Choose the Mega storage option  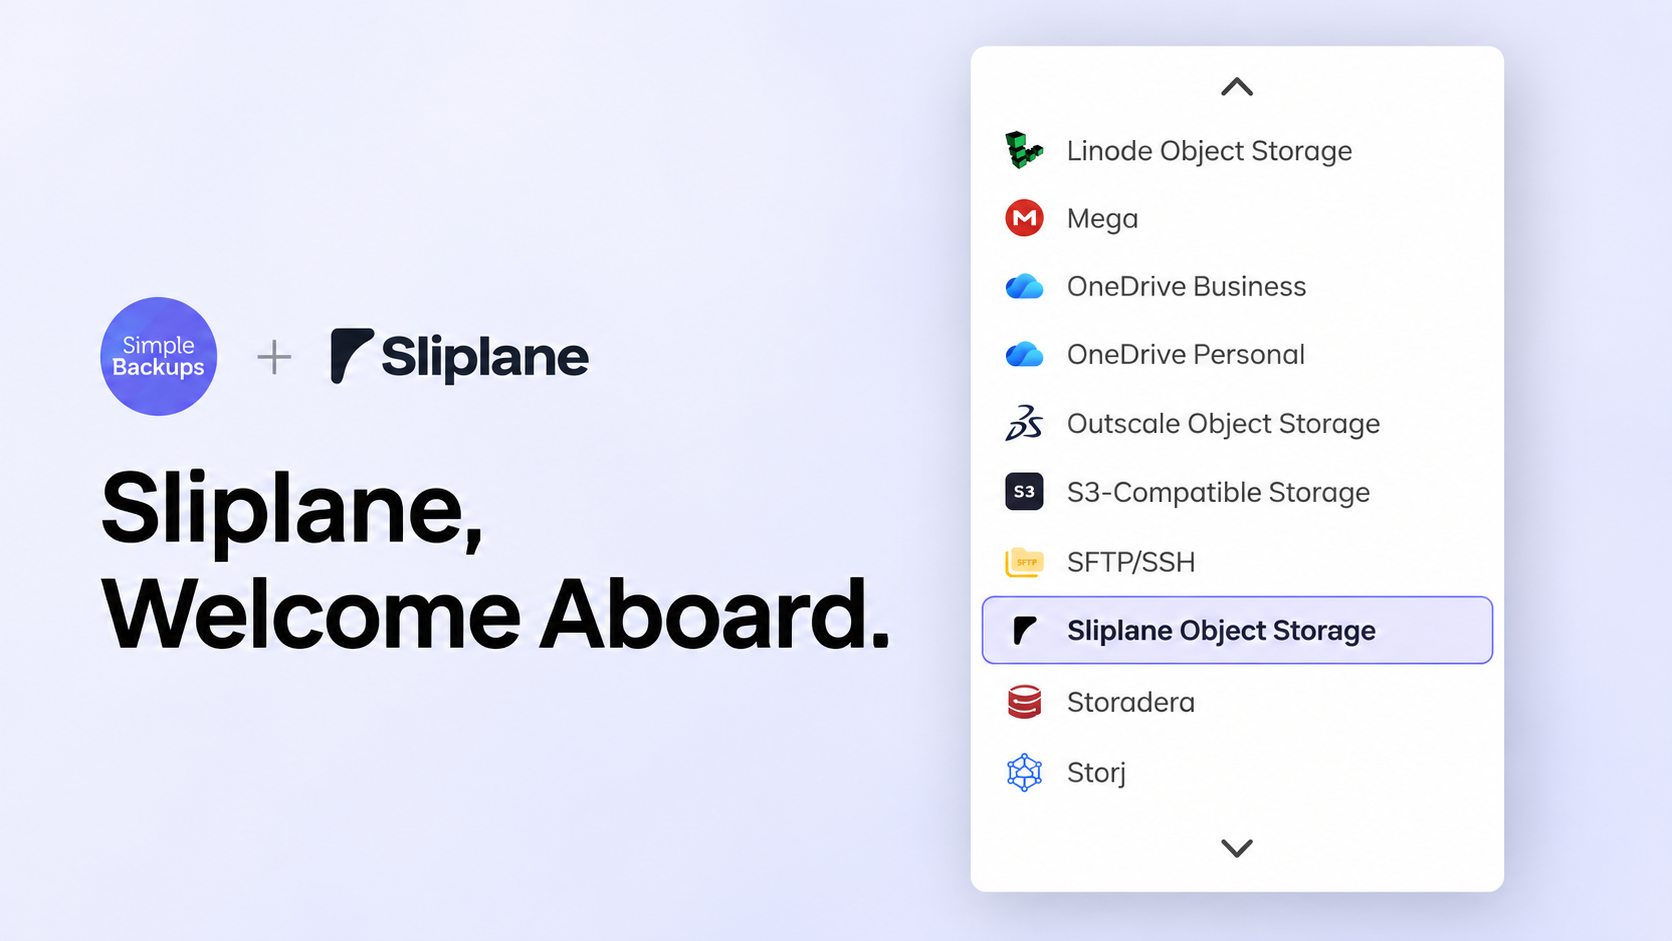[x=1237, y=218]
